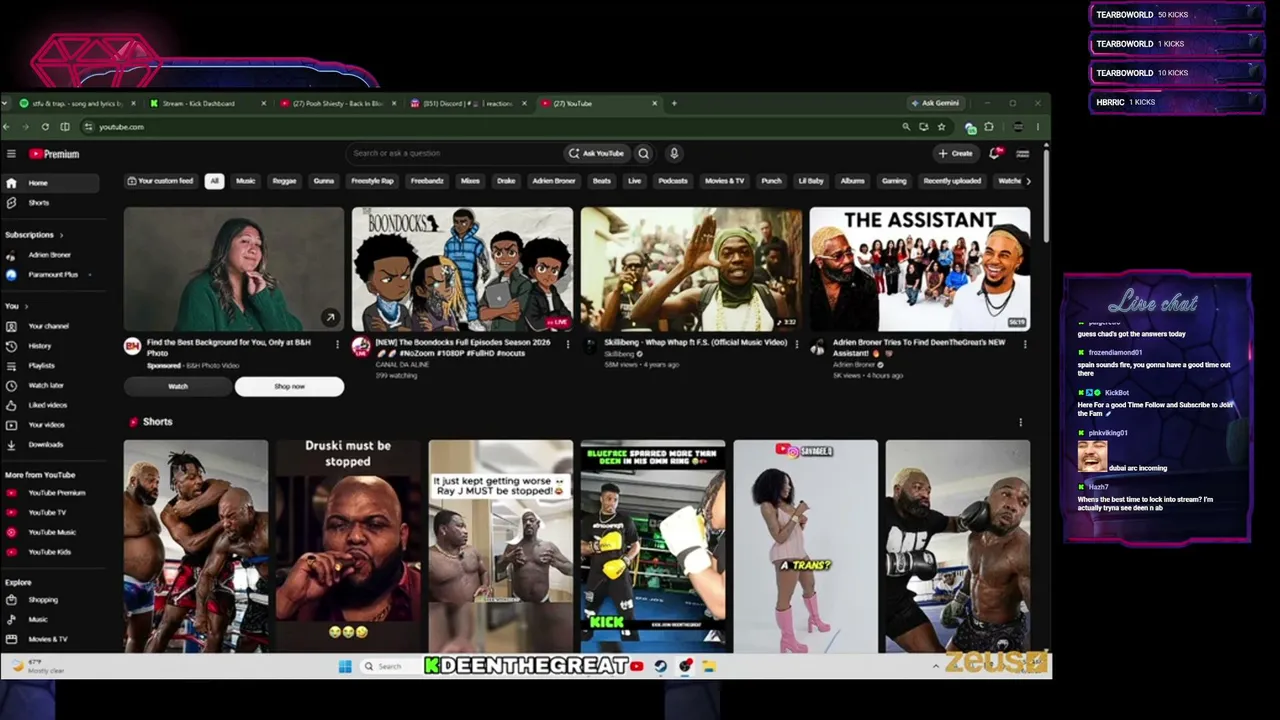1280x720 pixels.
Task: Select the Podcasts filter chip
Action: 673,181
